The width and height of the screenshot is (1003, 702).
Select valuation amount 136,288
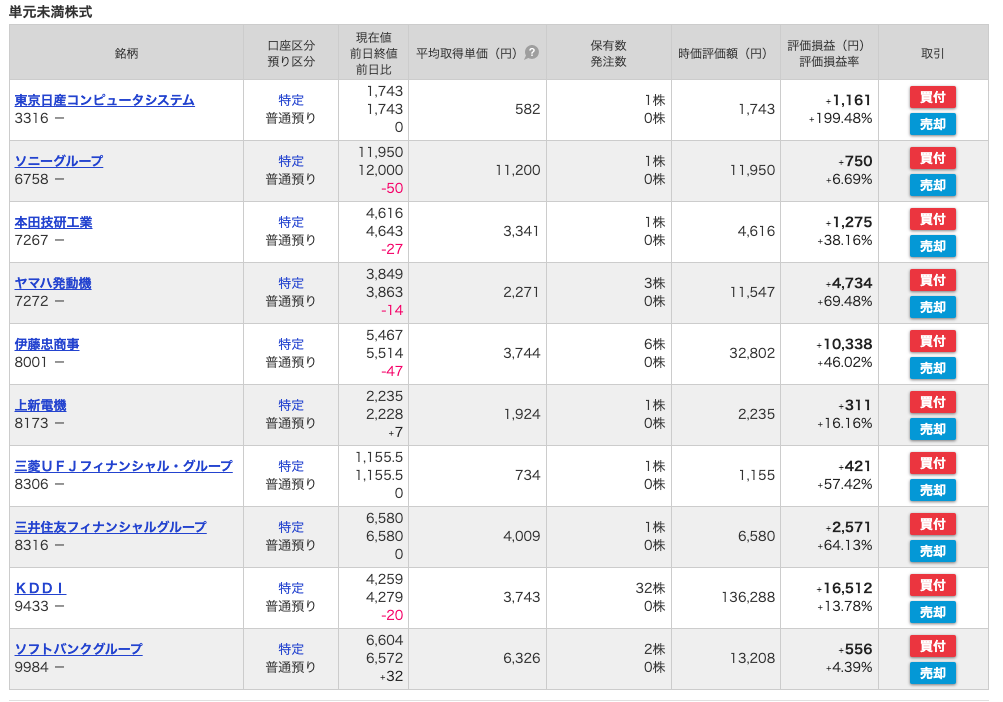click(x=748, y=597)
